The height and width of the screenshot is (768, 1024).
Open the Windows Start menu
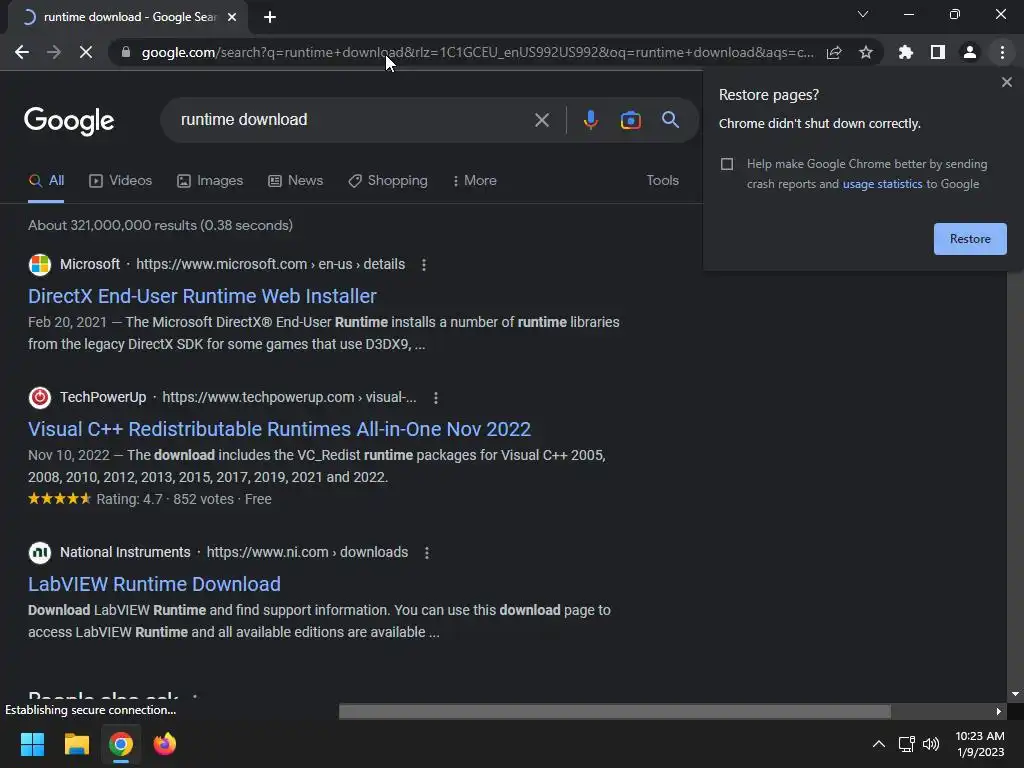[32, 744]
